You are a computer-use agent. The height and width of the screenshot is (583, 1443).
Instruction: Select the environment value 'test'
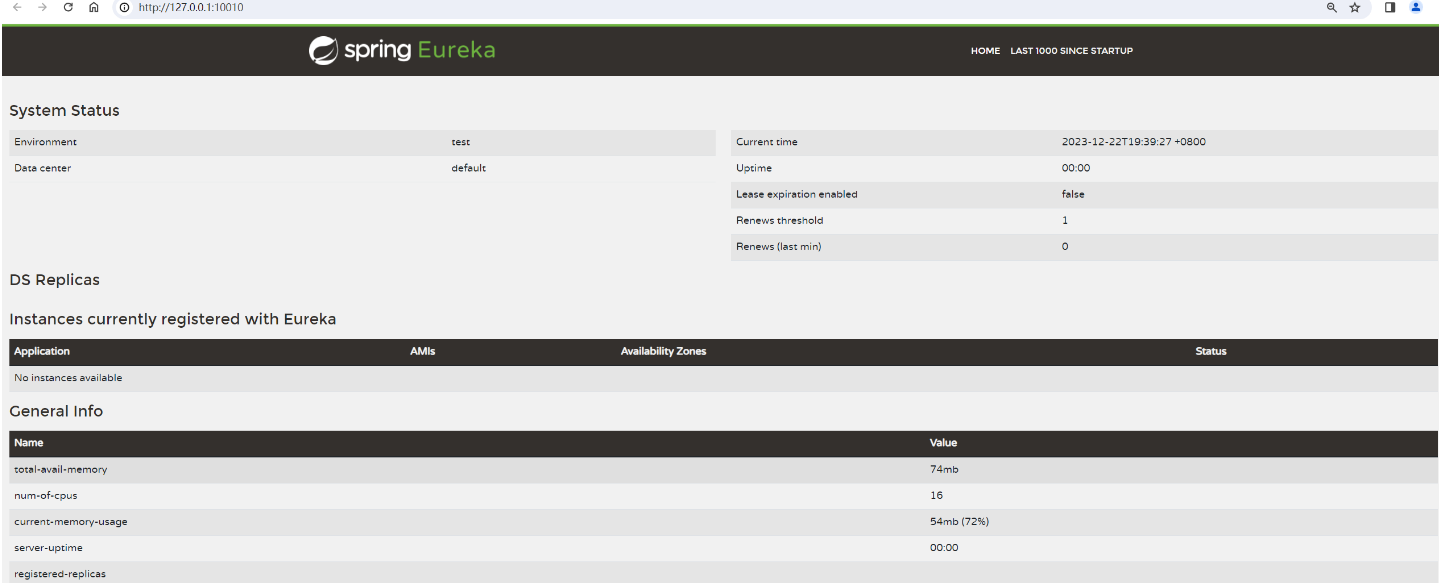460,142
